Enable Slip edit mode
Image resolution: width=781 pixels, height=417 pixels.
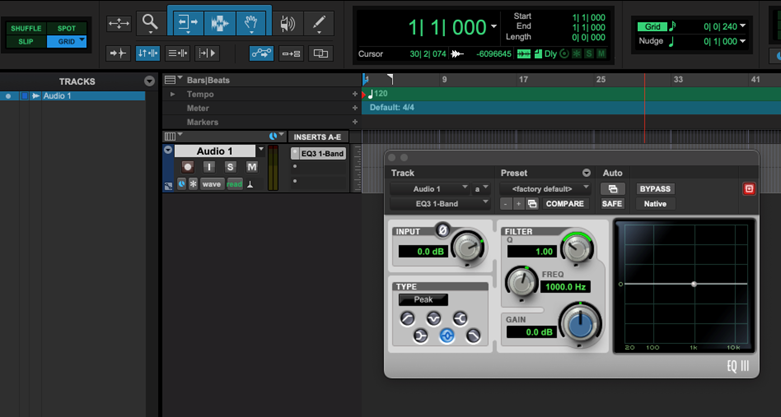click(x=26, y=42)
